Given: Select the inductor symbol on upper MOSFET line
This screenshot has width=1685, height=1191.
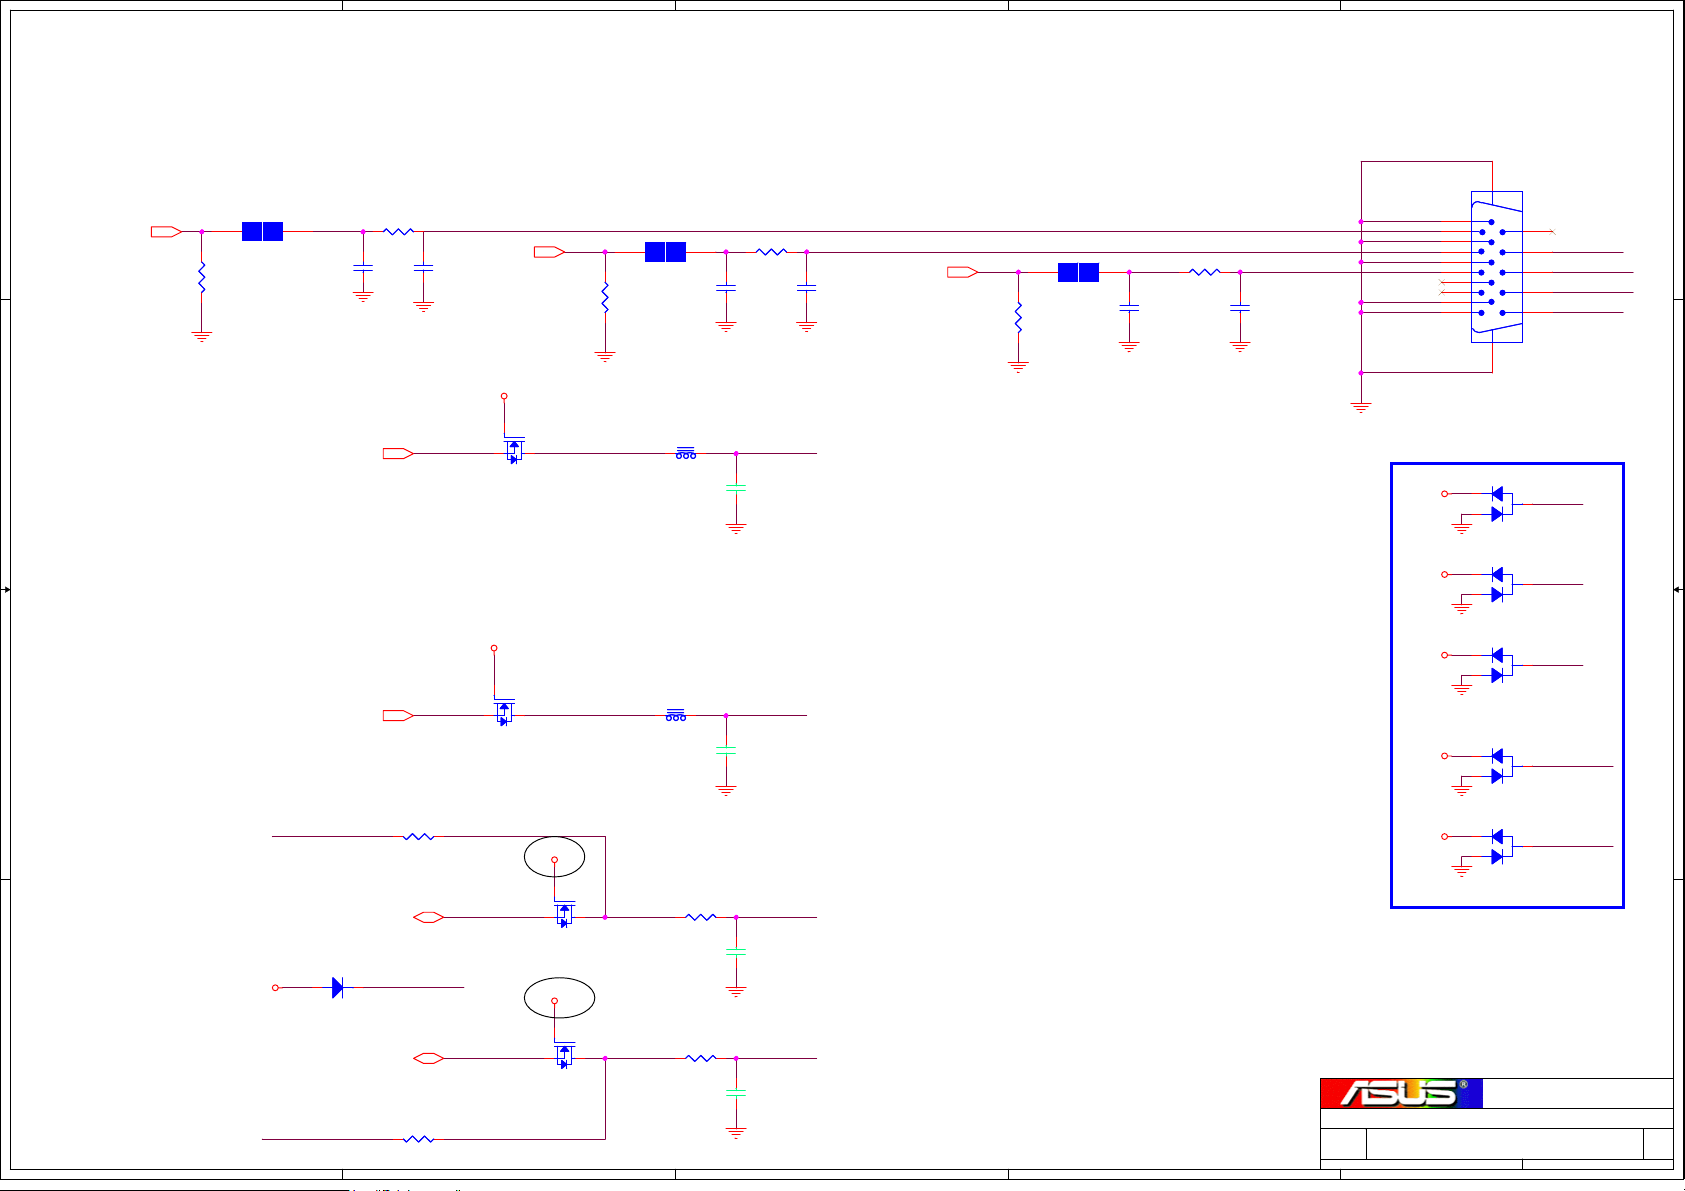Looking at the screenshot, I should 685,454.
